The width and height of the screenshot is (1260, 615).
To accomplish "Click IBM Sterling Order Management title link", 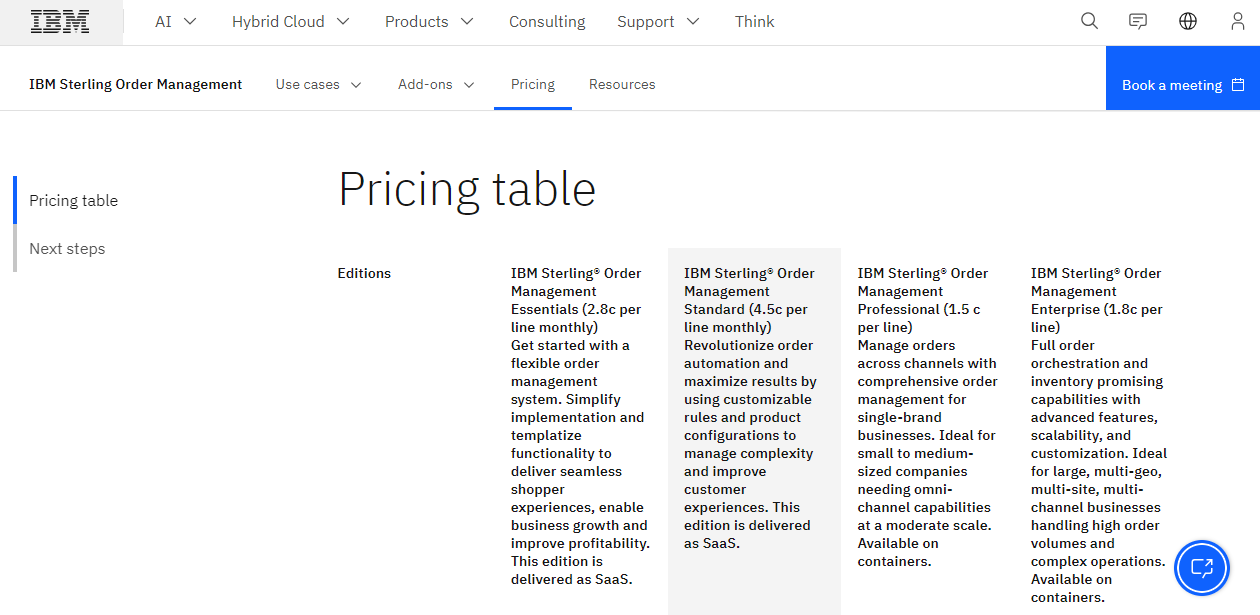I will [x=136, y=85].
